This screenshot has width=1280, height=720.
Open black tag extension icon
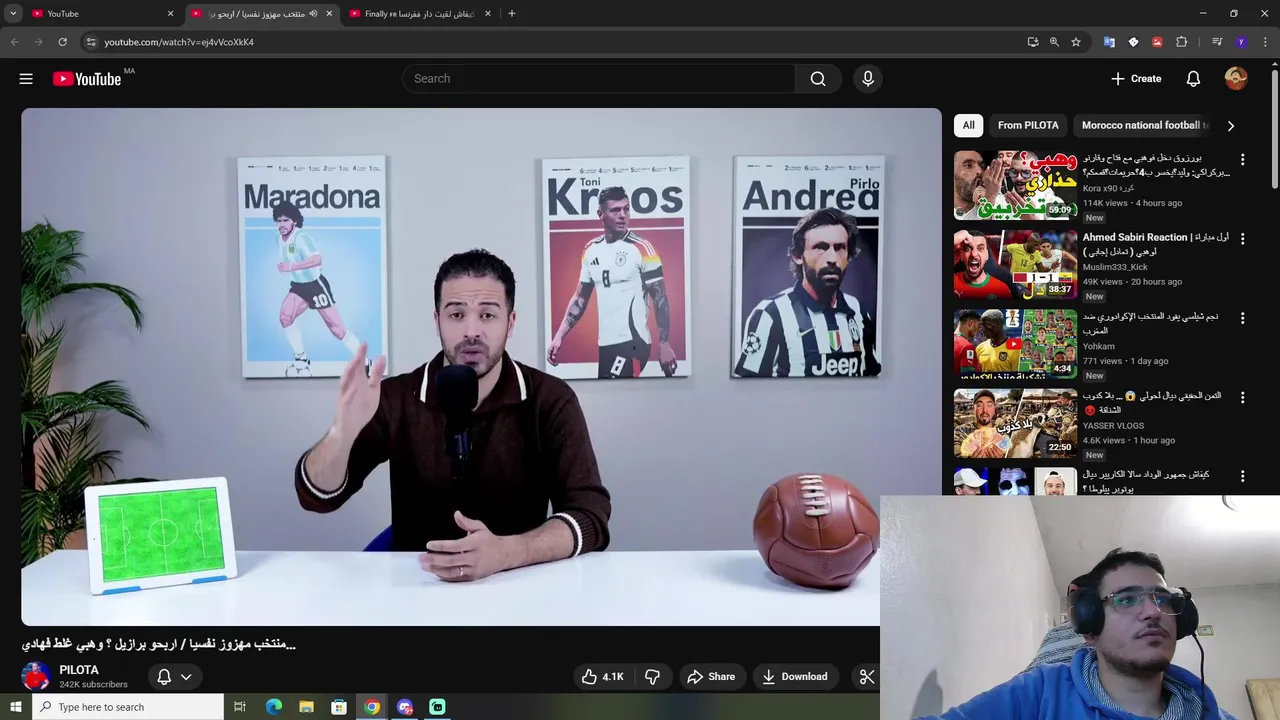pyautogui.click(x=1133, y=42)
